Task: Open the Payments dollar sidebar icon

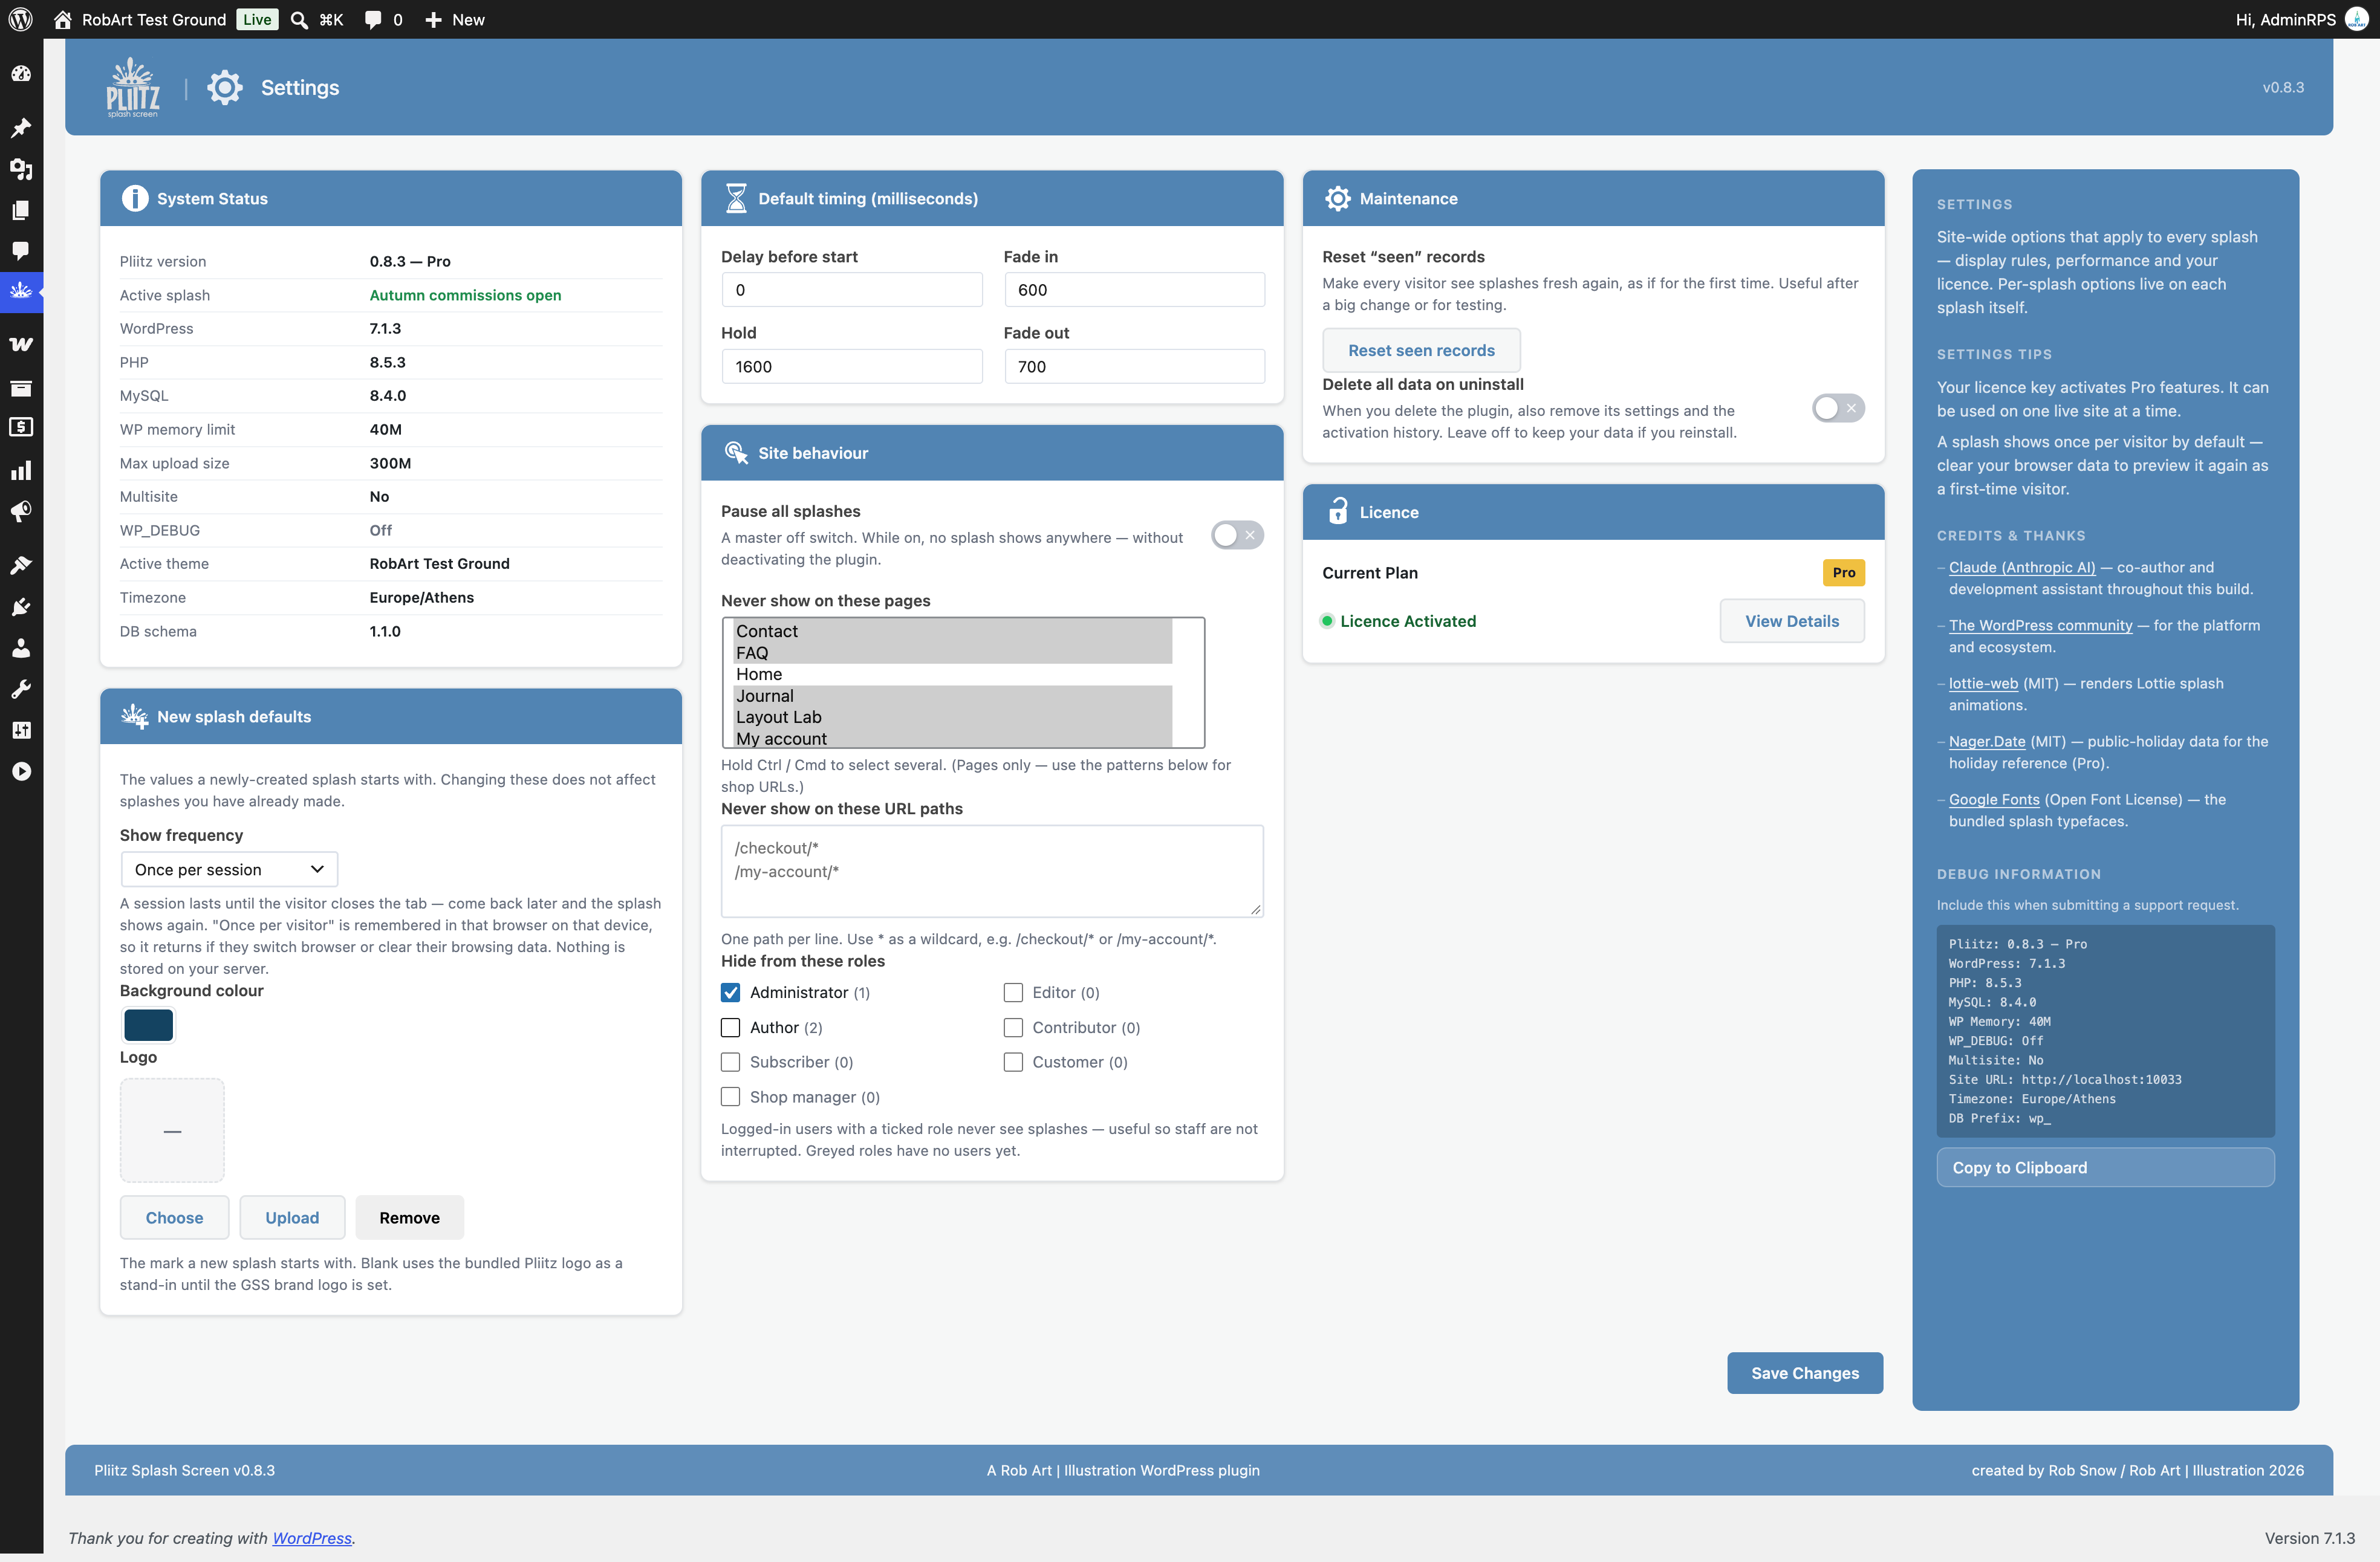Action: pos(21,427)
